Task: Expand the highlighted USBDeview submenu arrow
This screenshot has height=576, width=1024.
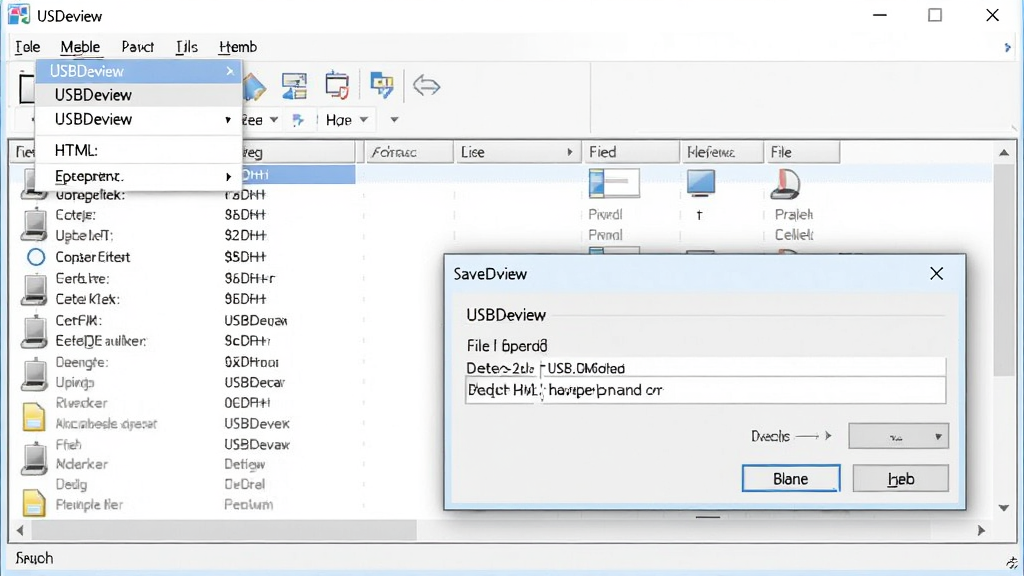Action: click(230, 71)
